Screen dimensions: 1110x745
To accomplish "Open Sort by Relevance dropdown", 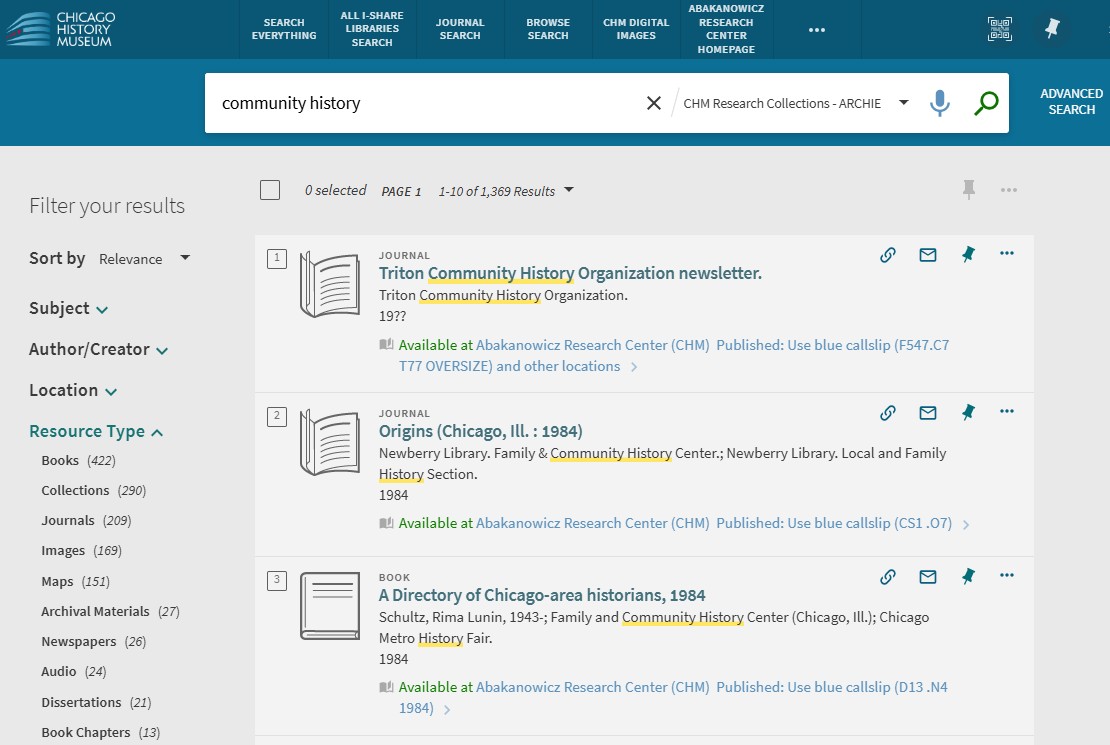I will pos(144,258).
